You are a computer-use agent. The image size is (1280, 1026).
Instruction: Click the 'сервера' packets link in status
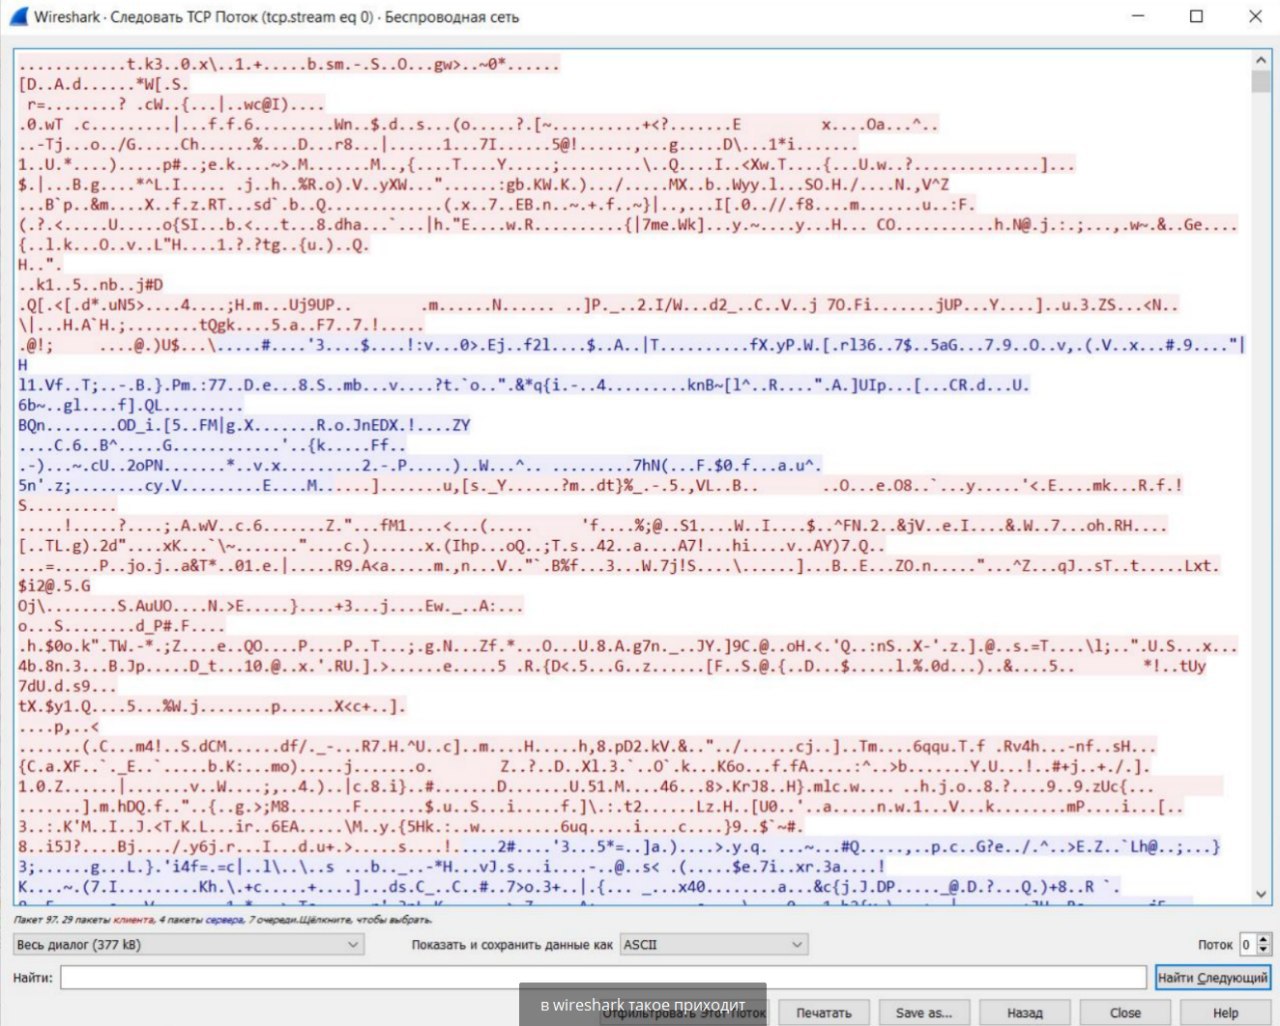click(x=224, y=919)
